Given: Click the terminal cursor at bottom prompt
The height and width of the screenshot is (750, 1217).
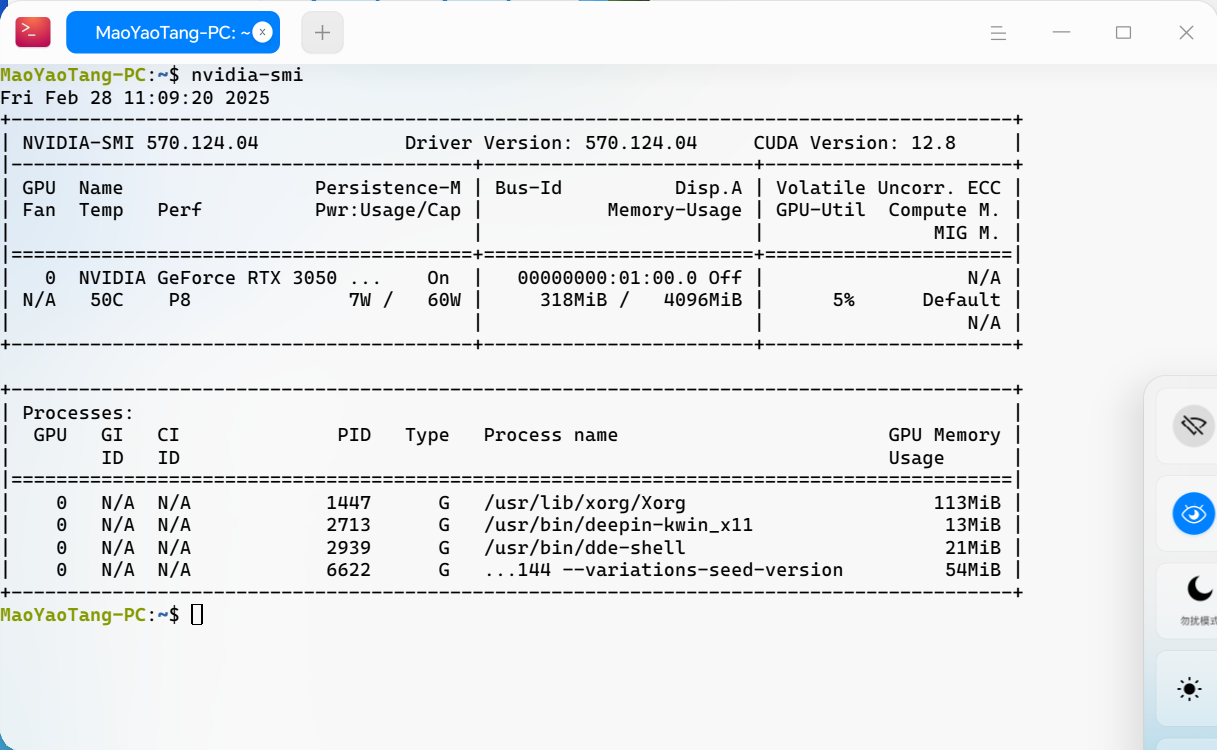Looking at the screenshot, I should point(197,615).
